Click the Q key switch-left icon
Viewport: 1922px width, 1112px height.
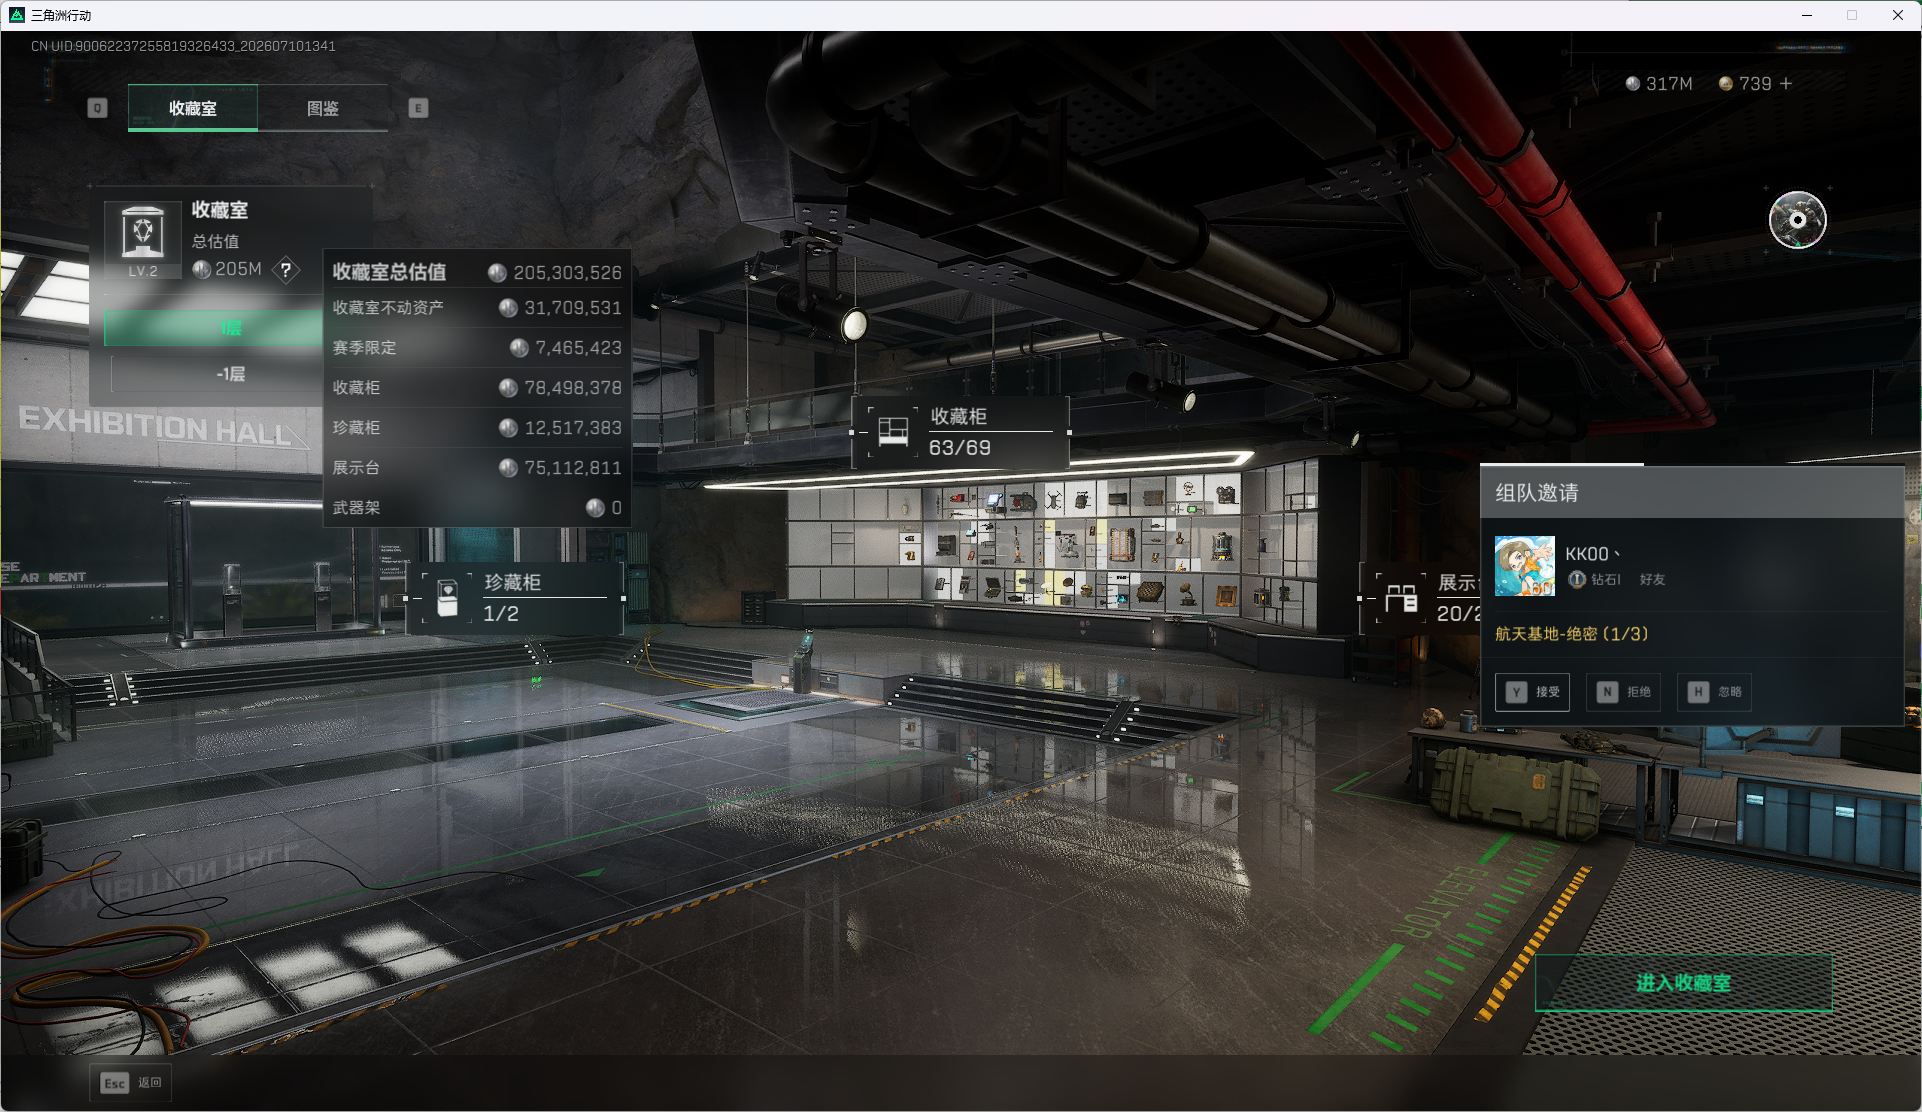click(x=97, y=108)
